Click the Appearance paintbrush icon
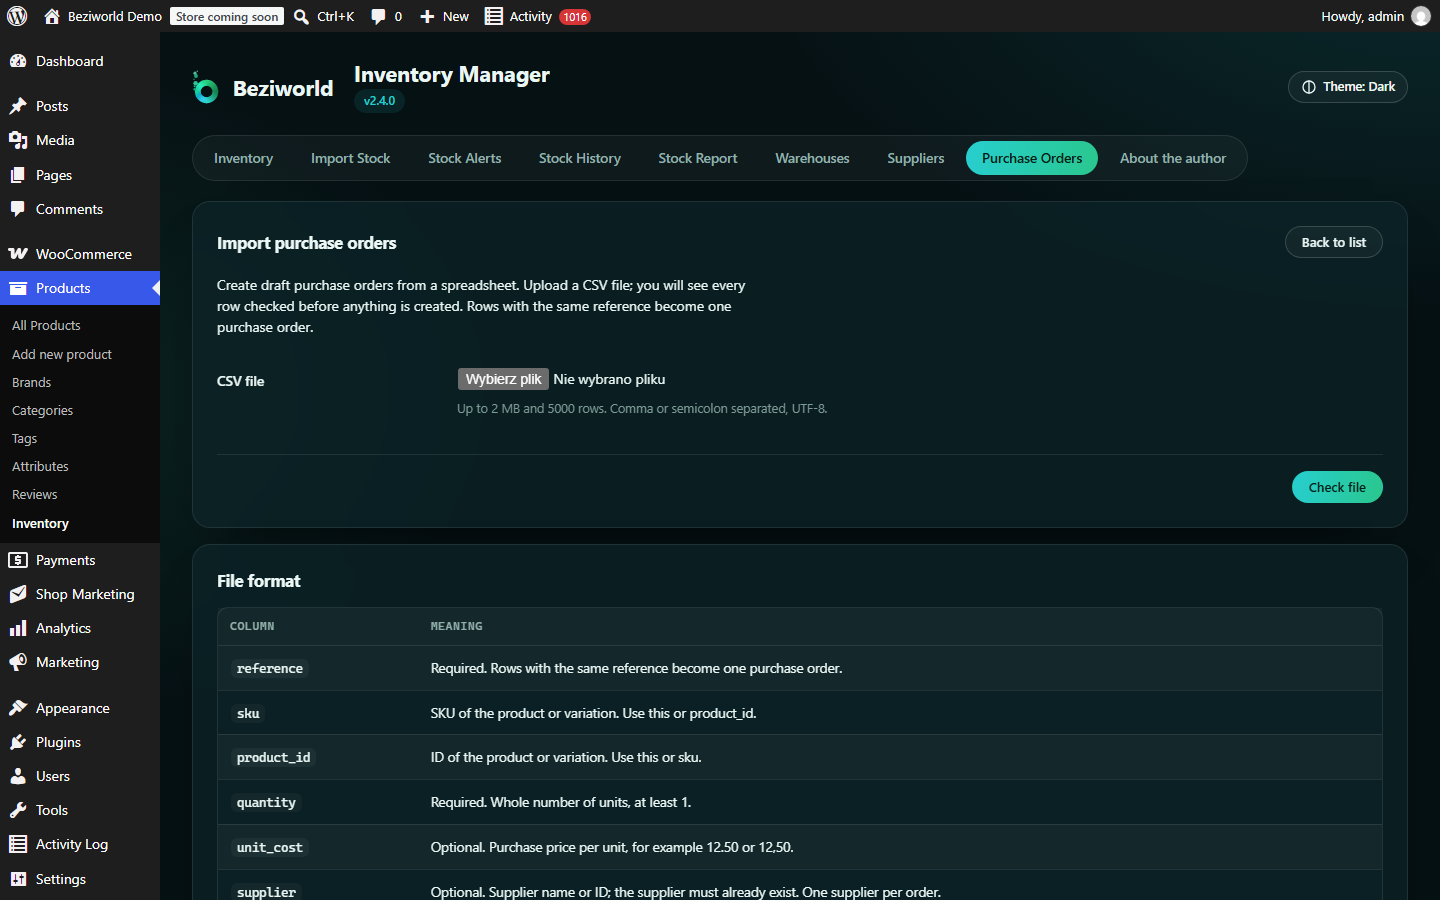This screenshot has width=1440, height=900. 18,708
